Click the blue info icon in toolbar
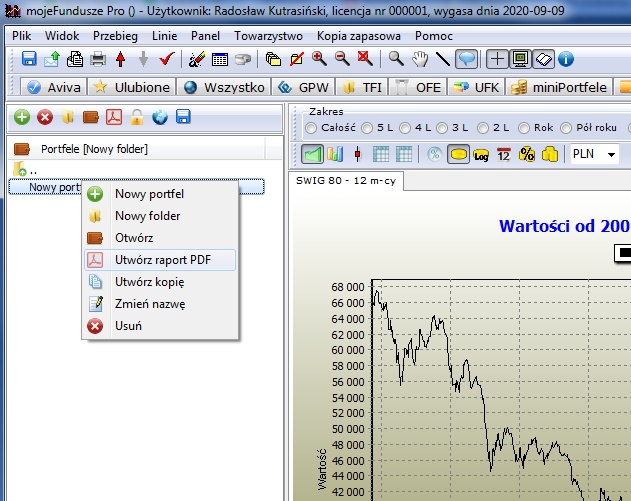The width and height of the screenshot is (631, 501). click(x=566, y=59)
